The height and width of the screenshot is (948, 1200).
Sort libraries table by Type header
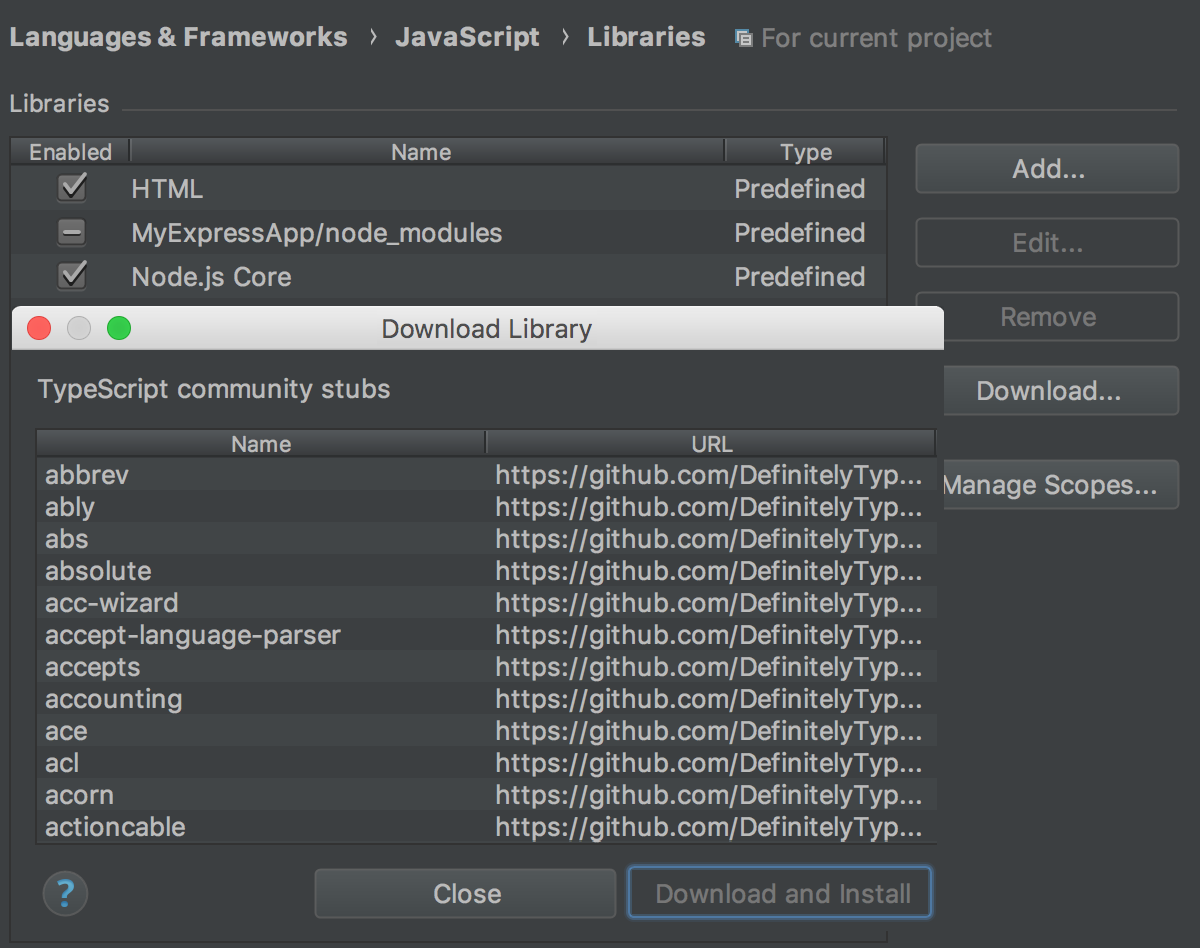click(x=805, y=152)
